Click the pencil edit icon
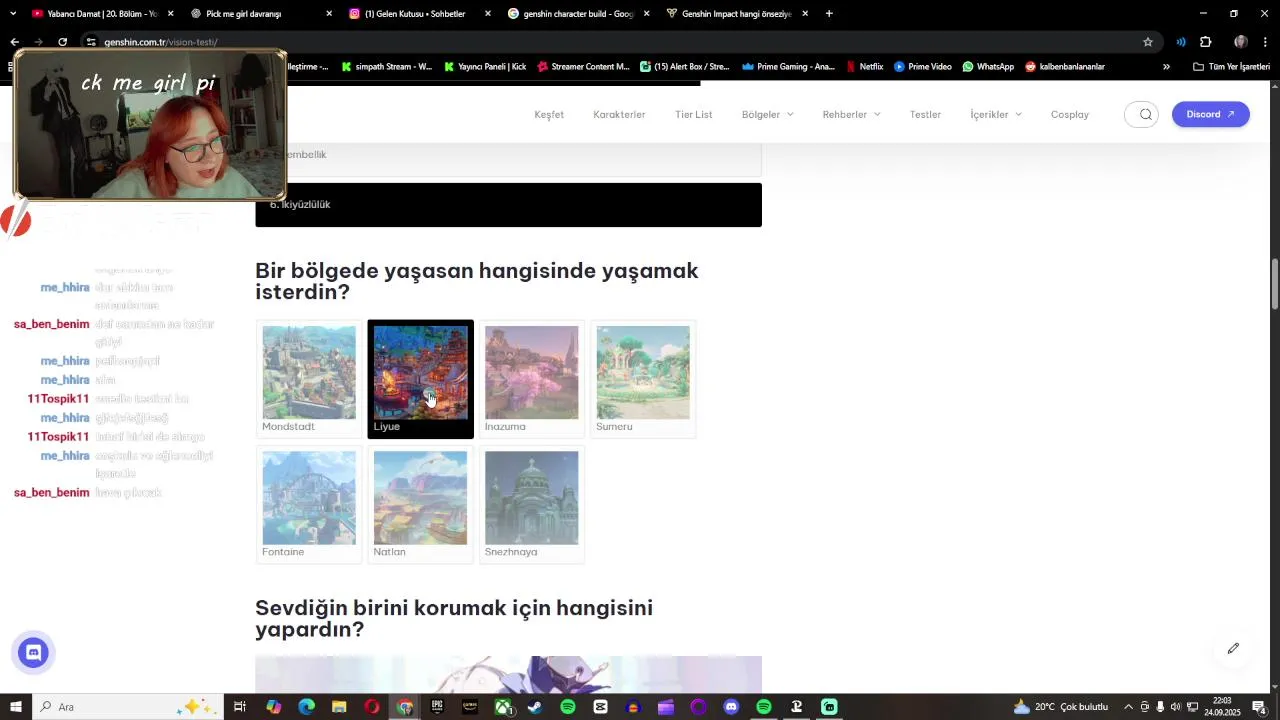1280x720 pixels. 1233,648
